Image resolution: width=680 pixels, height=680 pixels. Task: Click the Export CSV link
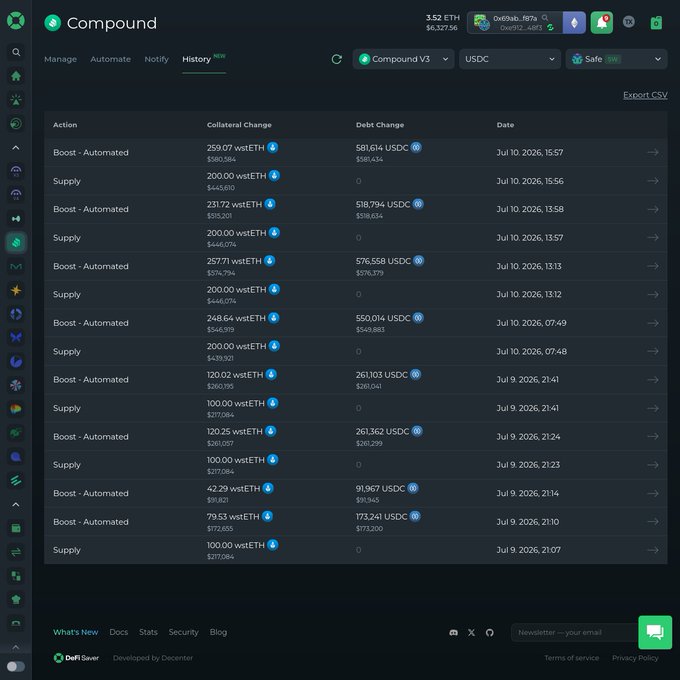(645, 95)
